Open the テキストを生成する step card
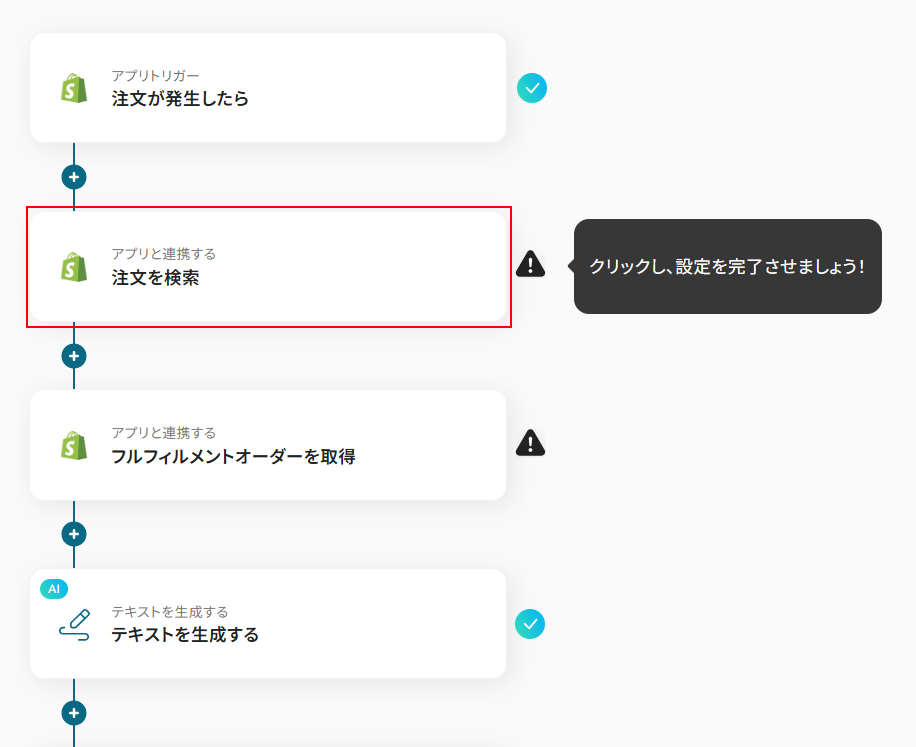This screenshot has height=747, width=916. [268, 624]
